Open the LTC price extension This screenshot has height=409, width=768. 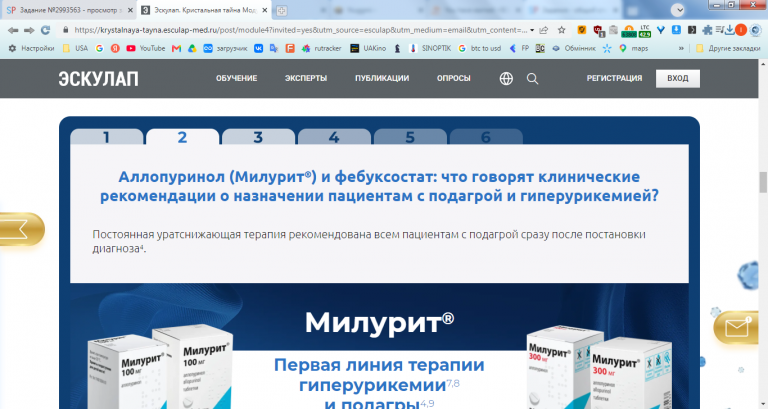(x=645, y=31)
